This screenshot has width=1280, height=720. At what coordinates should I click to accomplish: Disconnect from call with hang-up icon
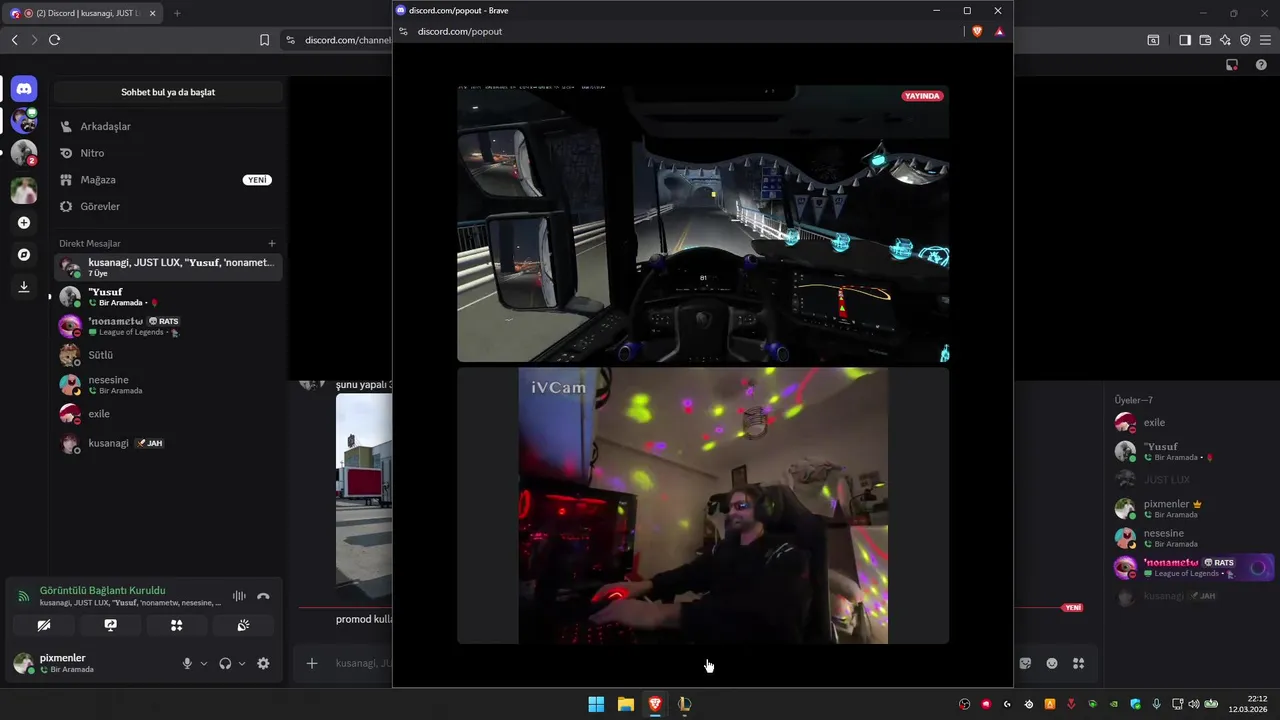[x=263, y=596]
